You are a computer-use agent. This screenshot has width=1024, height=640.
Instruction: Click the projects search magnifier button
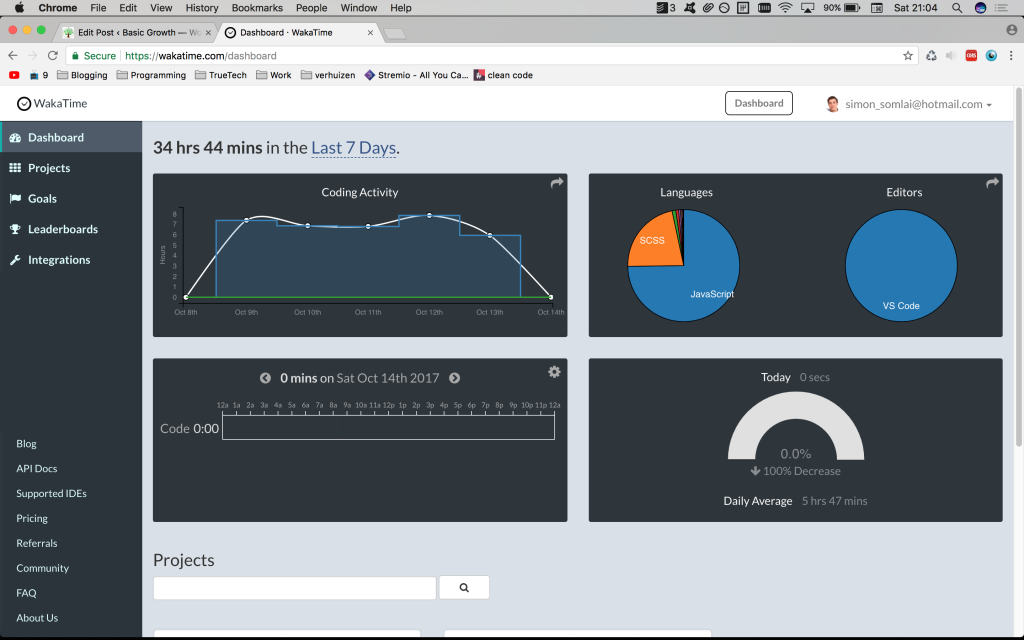[464, 588]
